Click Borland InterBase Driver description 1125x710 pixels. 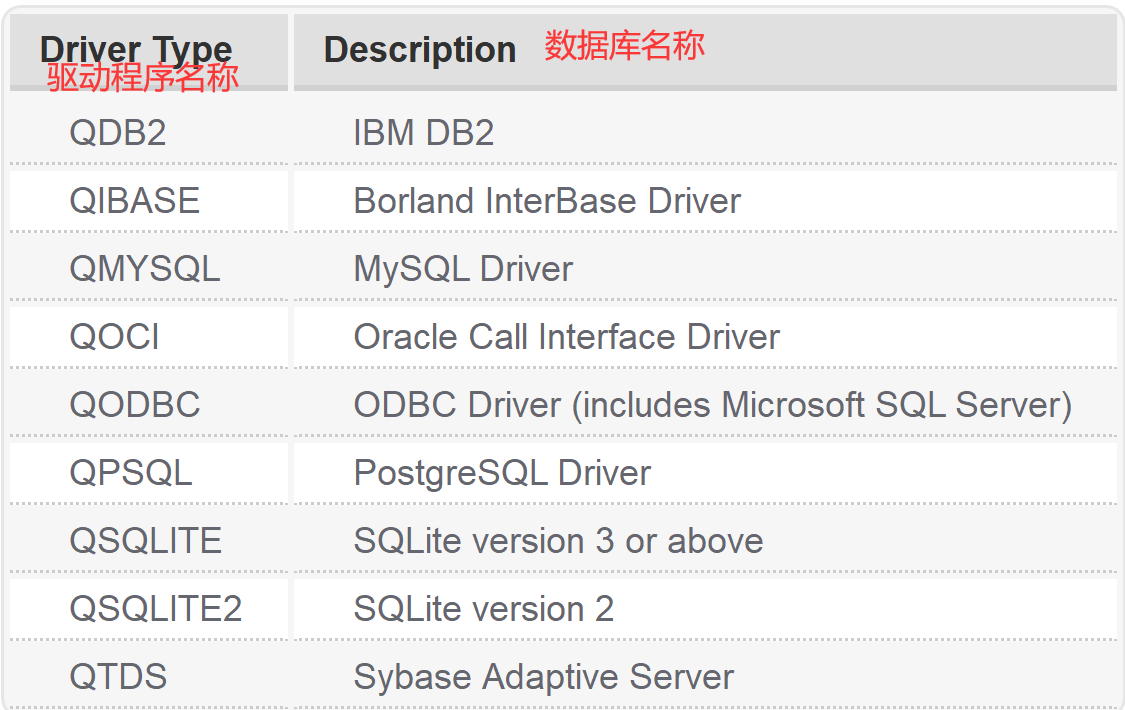547,201
